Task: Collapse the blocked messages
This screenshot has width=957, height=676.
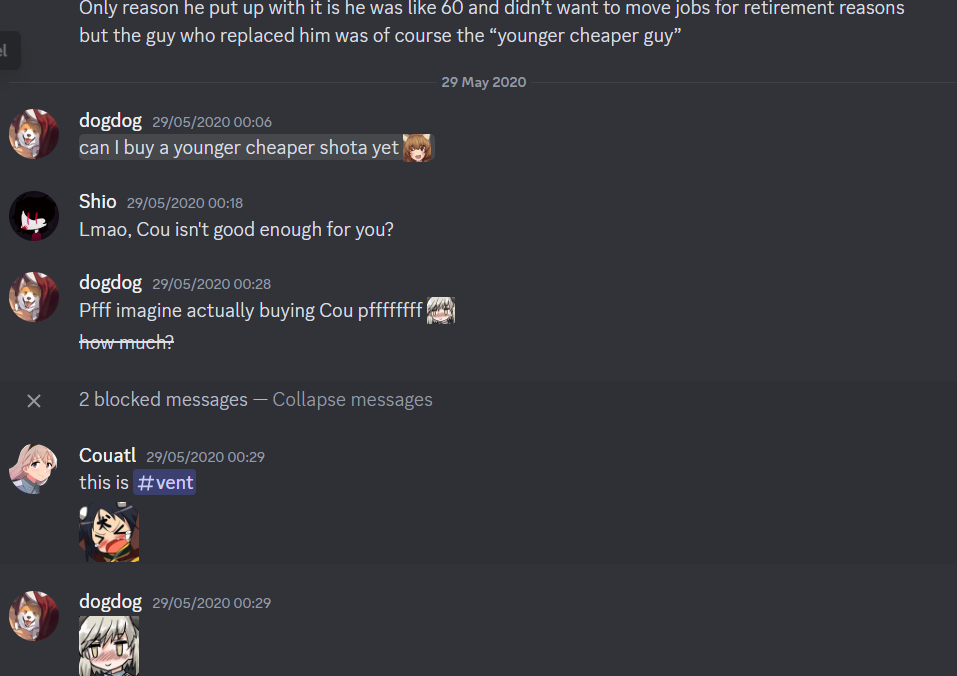Action: [x=352, y=400]
